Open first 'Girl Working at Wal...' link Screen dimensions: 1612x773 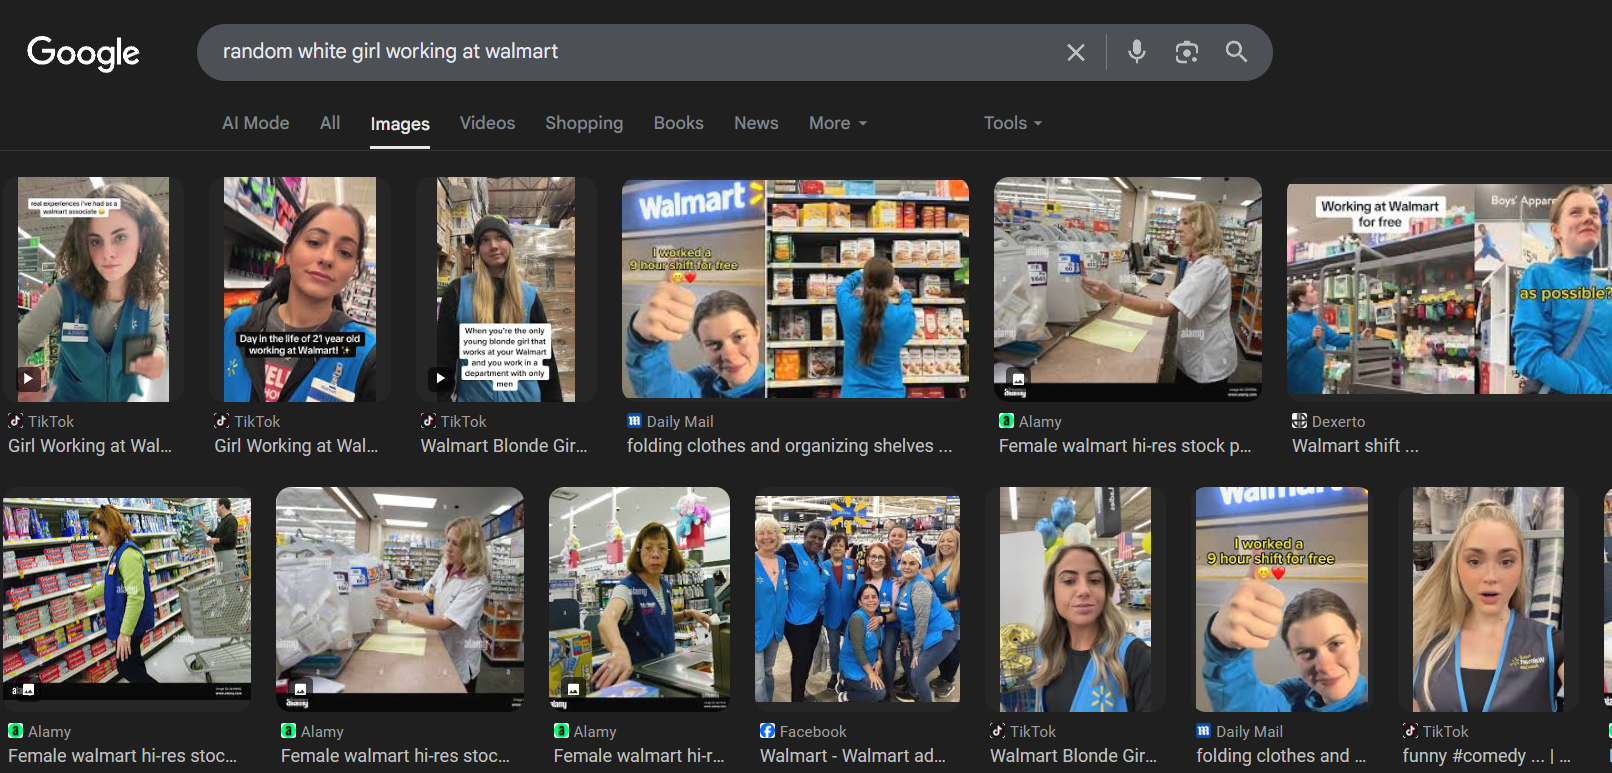(90, 446)
